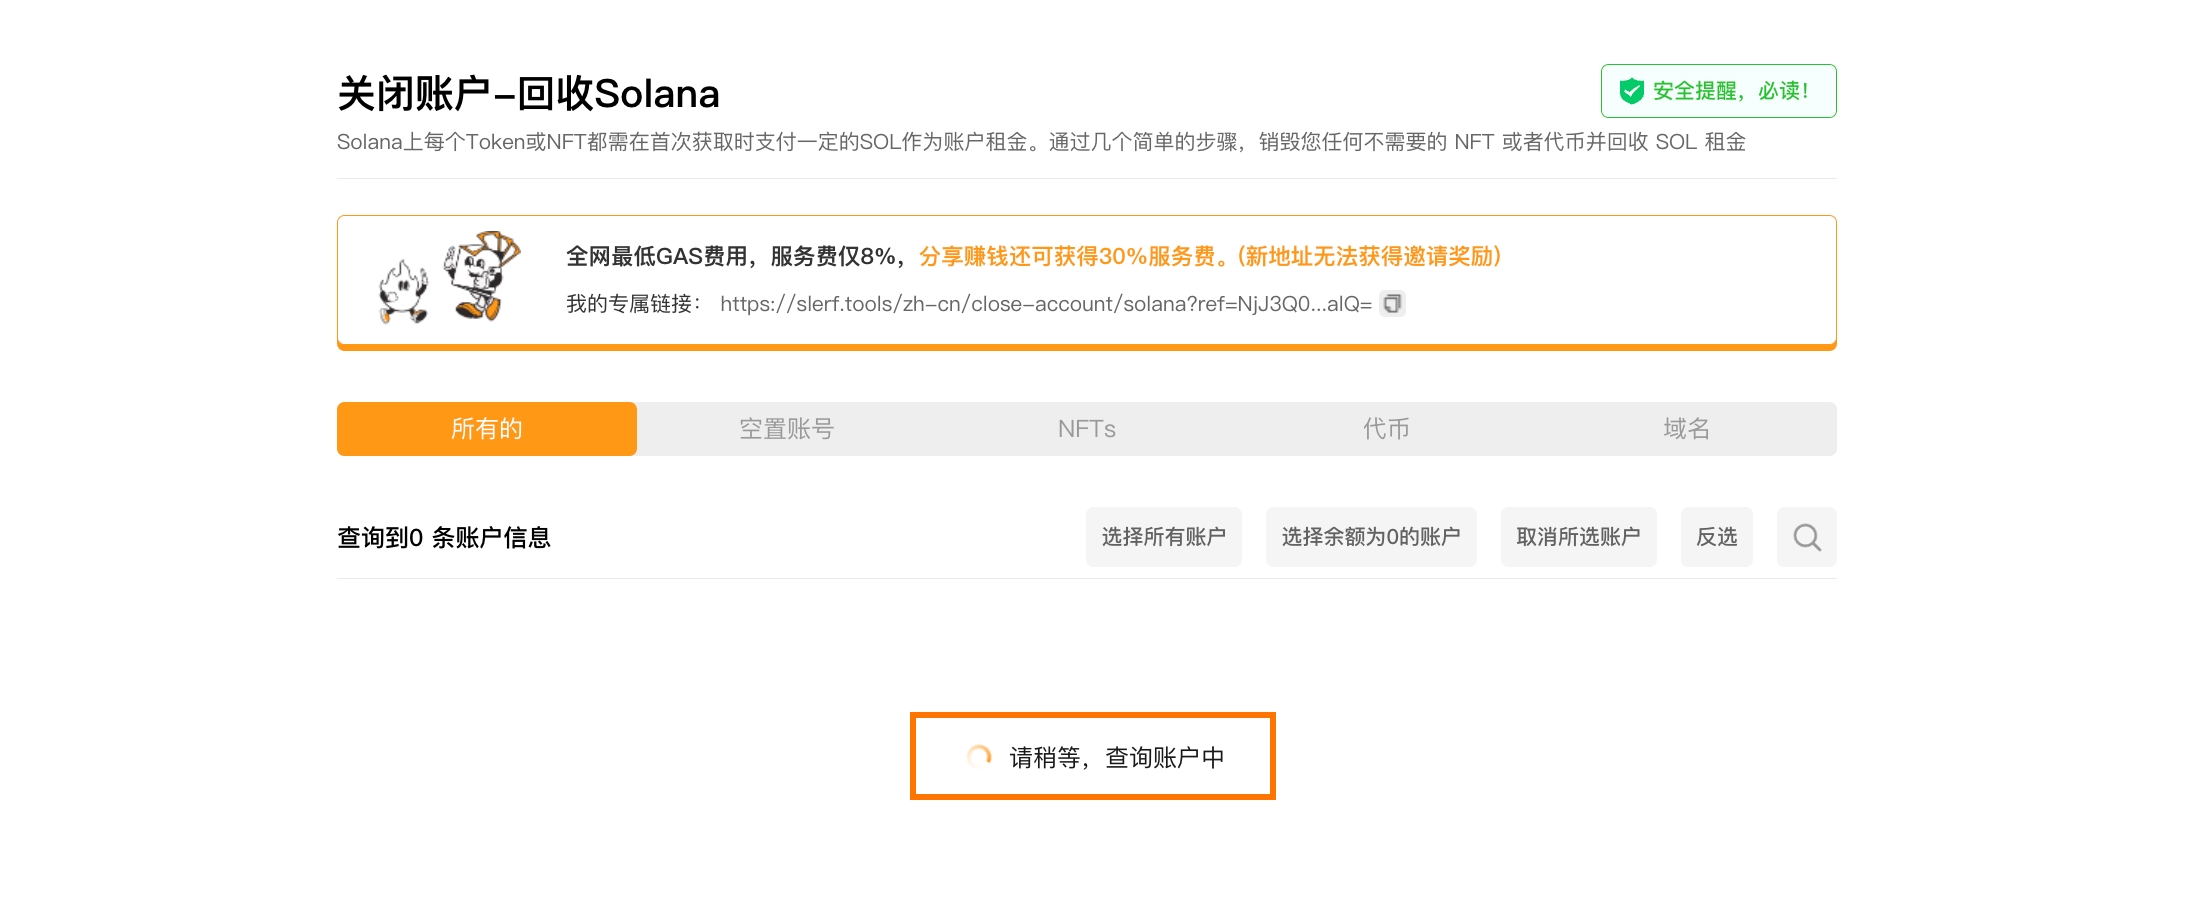The height and width of the screenshot is (924, 2196).
Task: Click the 我的专属链接 label
Action: [633, 304]
